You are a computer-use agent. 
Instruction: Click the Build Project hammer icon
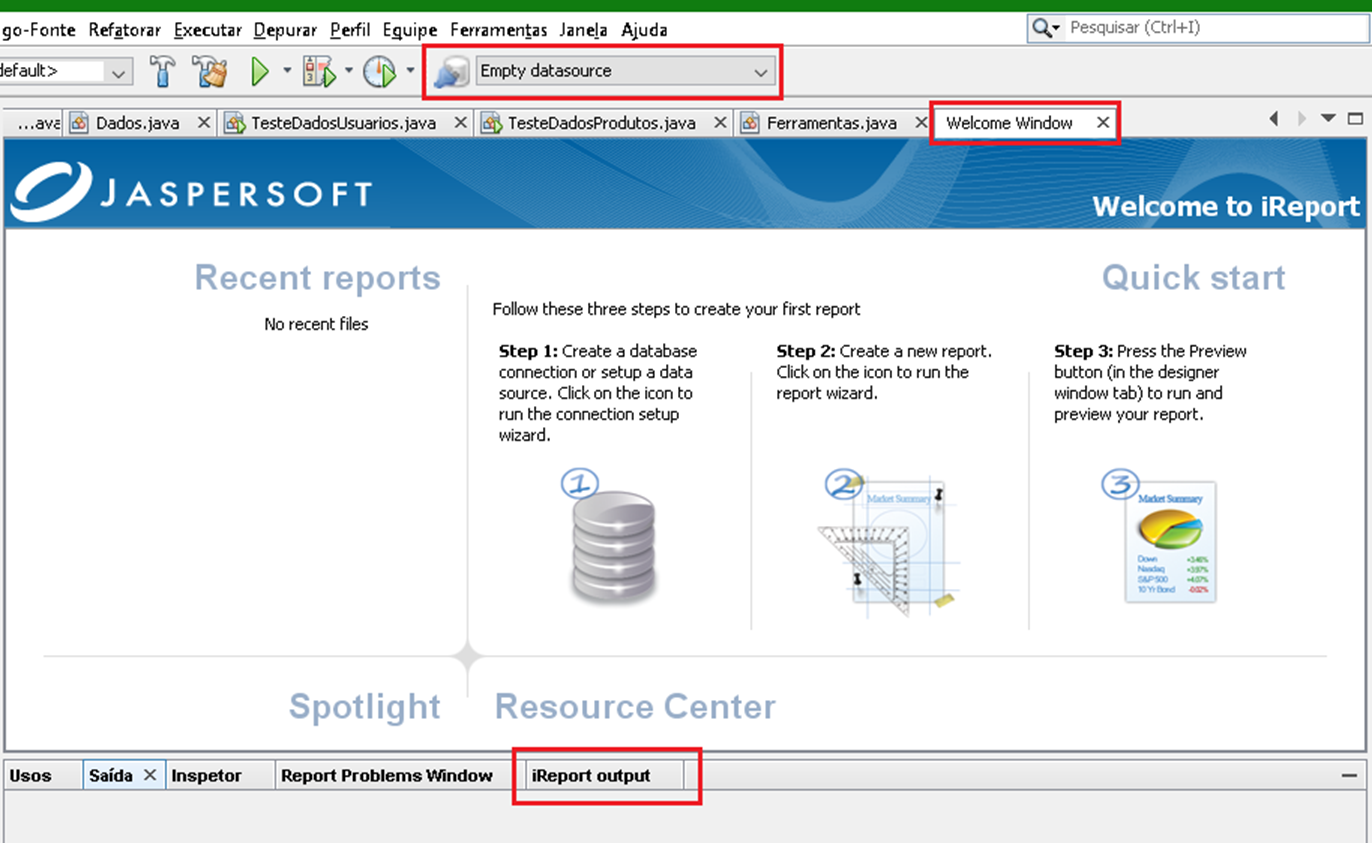(x=162, y=71)
